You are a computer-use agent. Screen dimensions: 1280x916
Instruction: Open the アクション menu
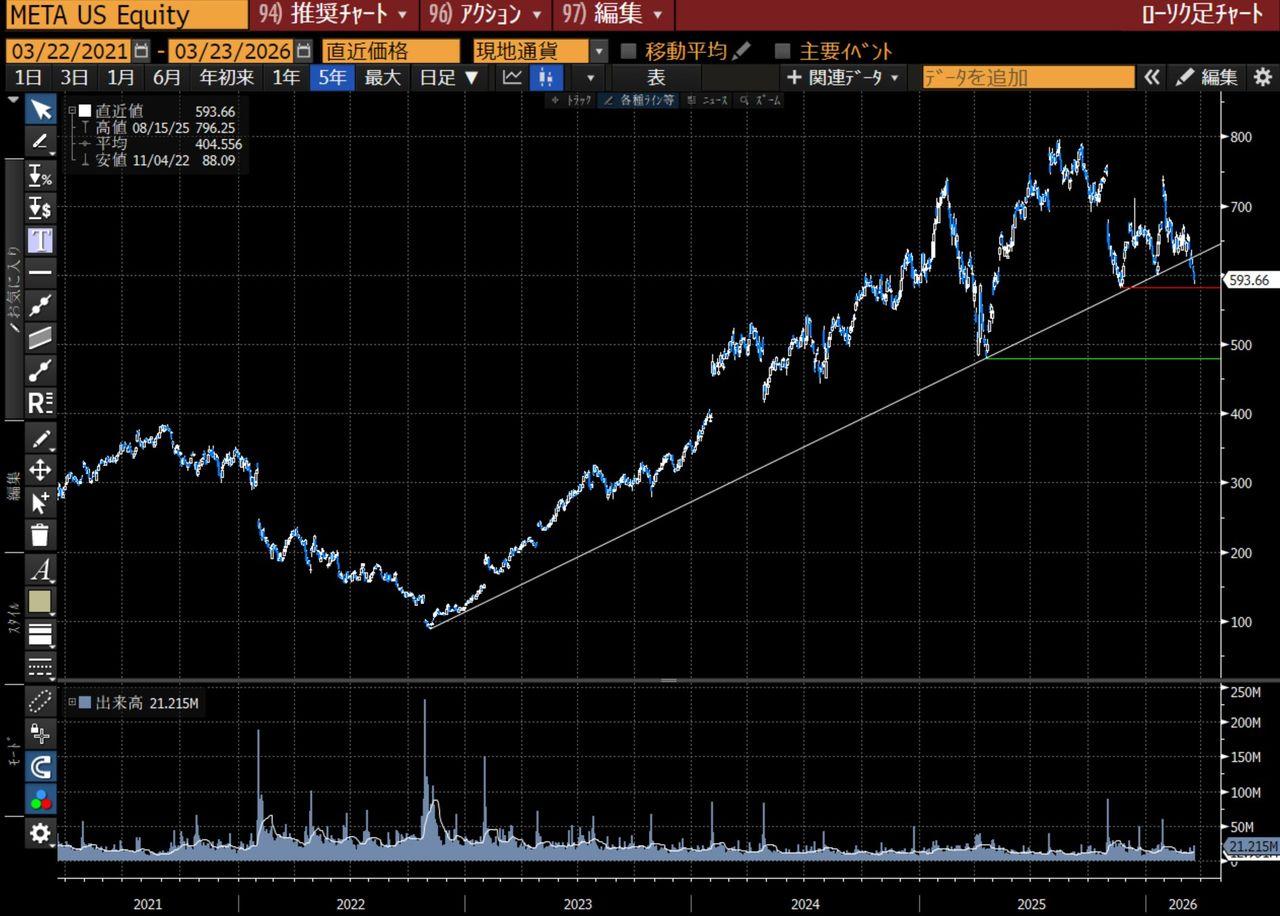pyautogui.click(x=484, y=14)
